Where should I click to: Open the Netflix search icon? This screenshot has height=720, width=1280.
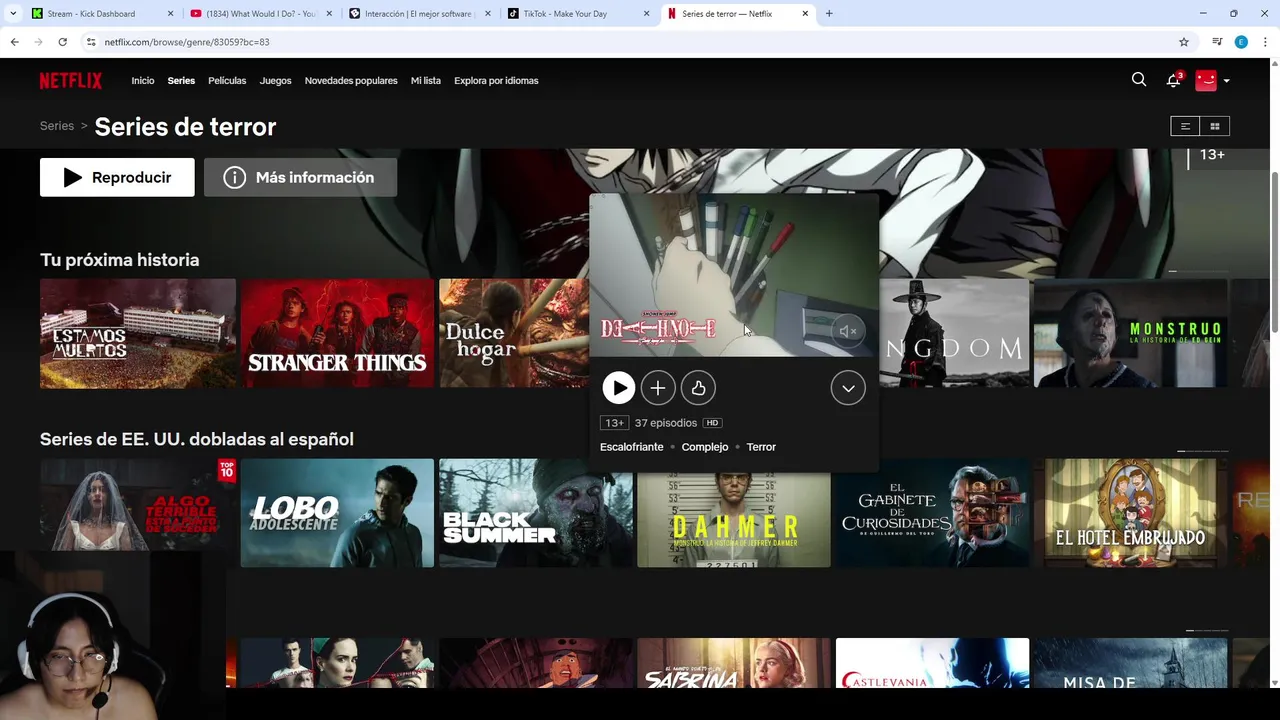[1139, 80]
